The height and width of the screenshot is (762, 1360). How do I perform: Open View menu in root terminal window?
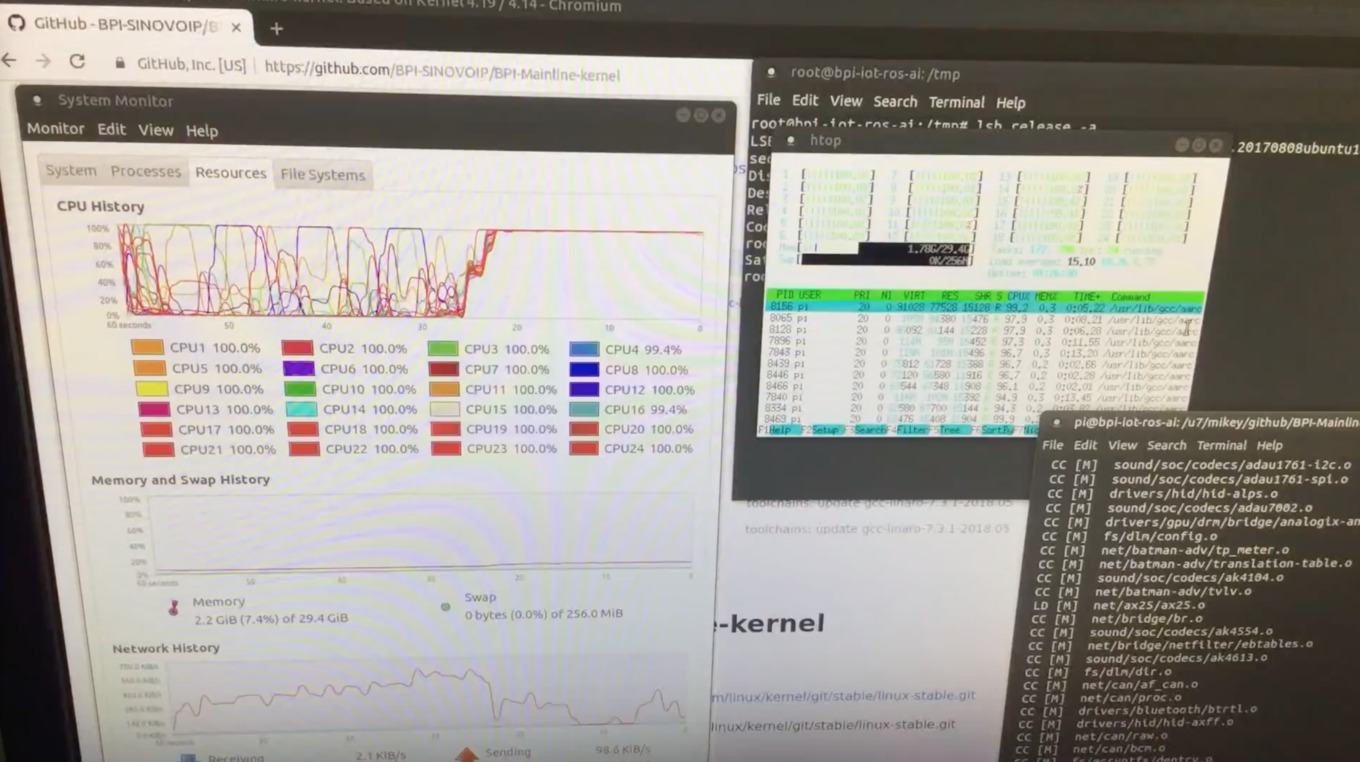(846, 101)
